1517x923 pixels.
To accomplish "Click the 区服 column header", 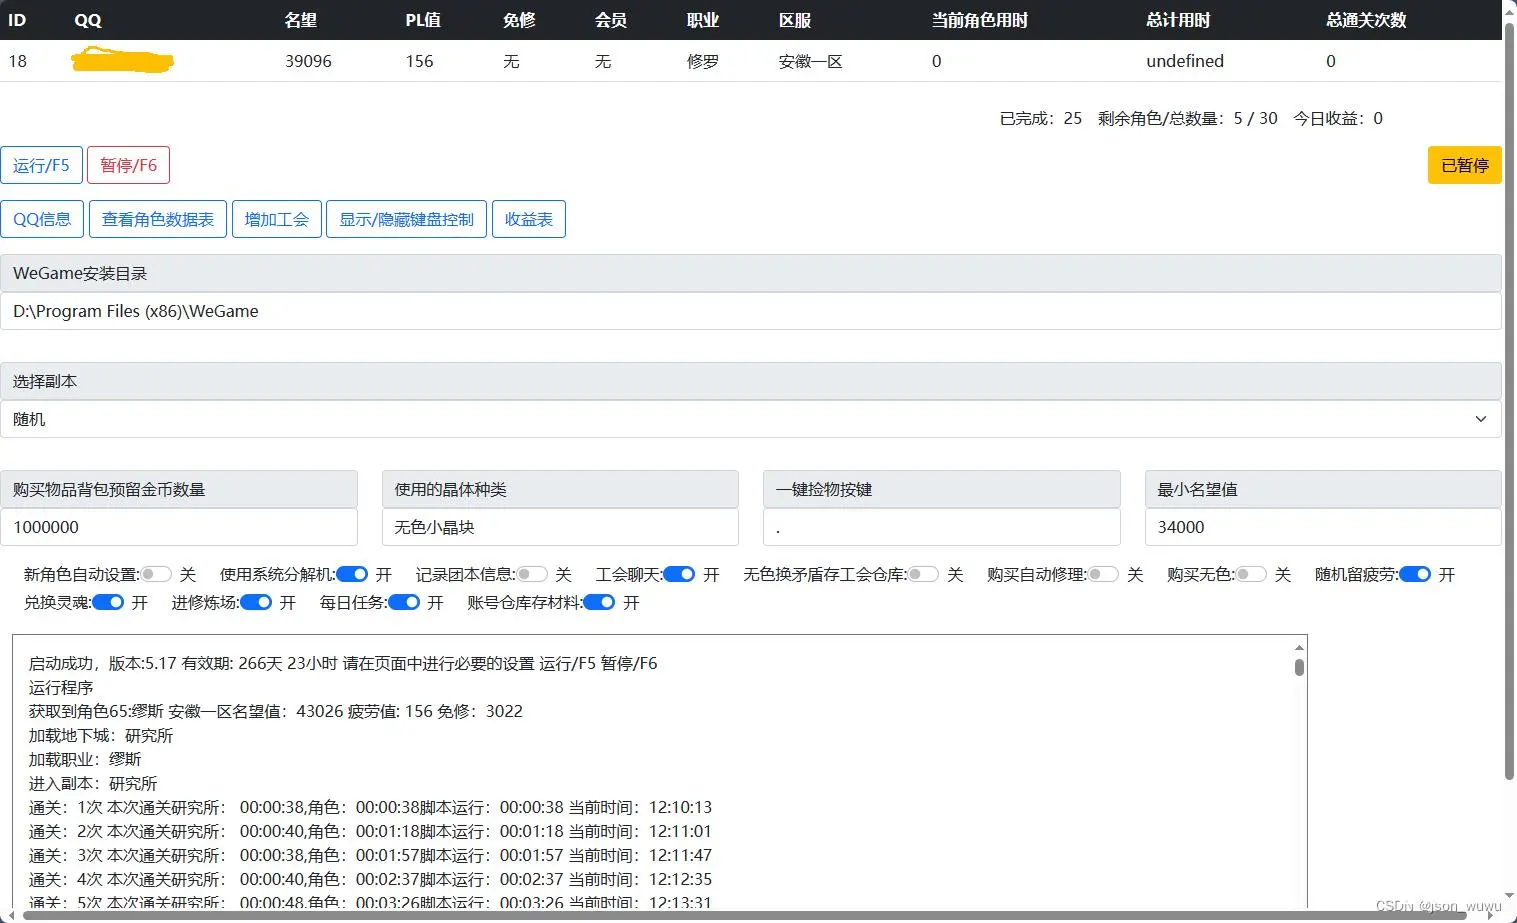I will tap(795, 20).
